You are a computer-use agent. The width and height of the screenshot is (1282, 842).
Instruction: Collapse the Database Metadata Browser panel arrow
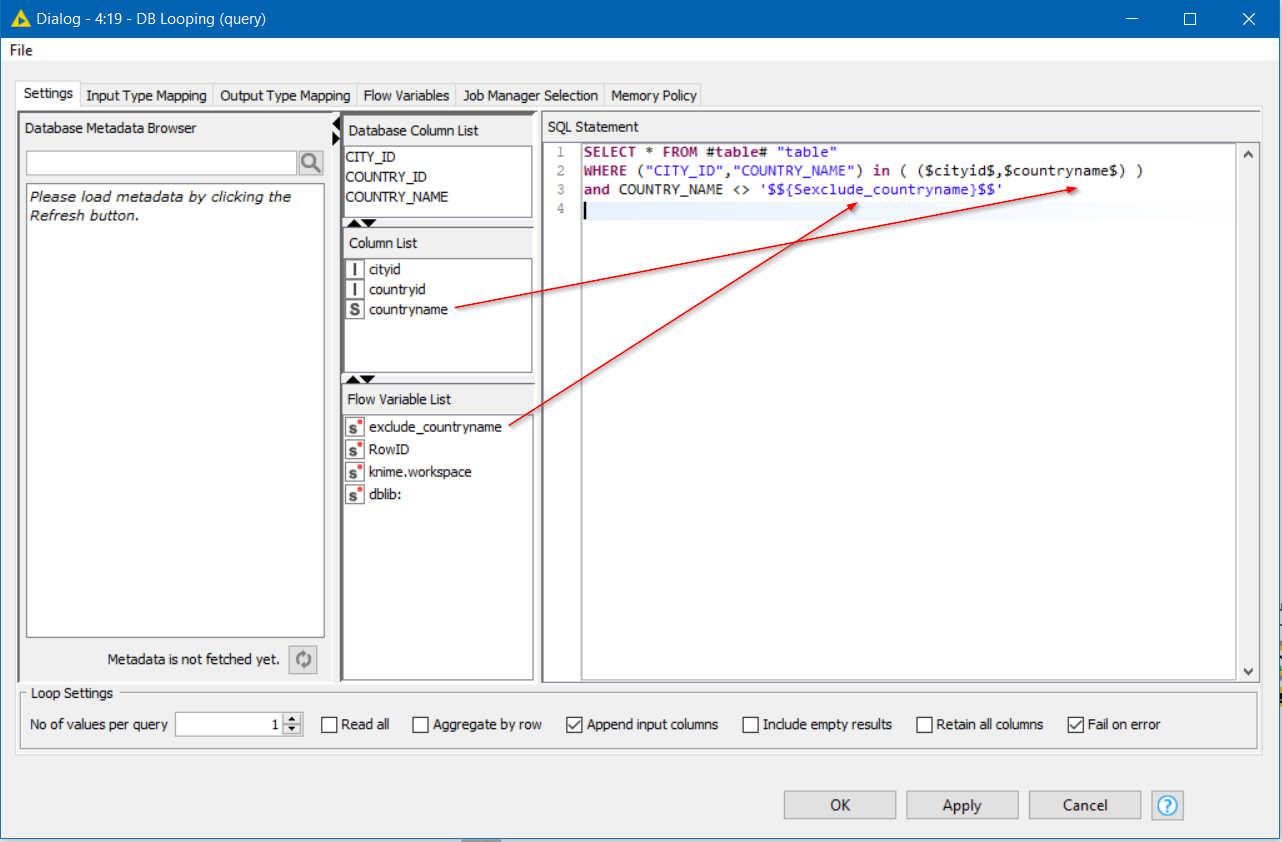(336, 124)
